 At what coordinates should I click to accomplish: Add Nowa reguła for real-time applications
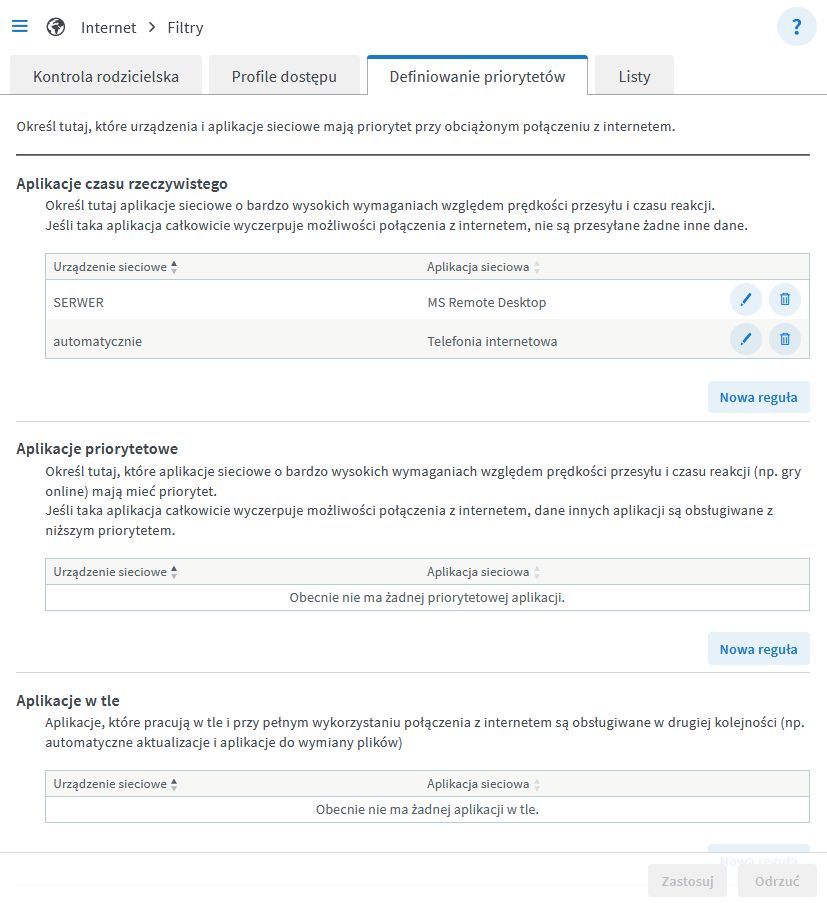coord(758,397)
